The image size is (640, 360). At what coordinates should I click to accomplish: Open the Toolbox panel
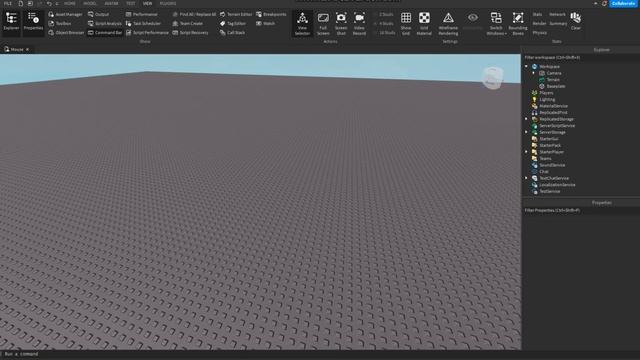tap(60, 24)
